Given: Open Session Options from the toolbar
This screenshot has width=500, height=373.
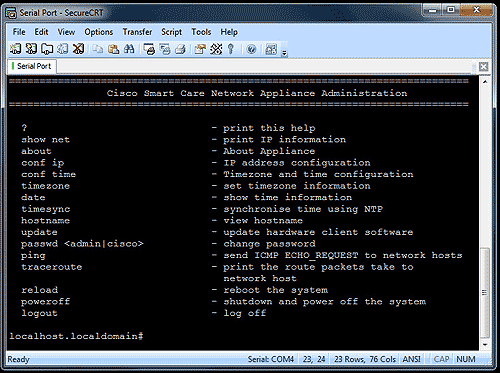Looking at the screenshot, I should pos(200,49).
